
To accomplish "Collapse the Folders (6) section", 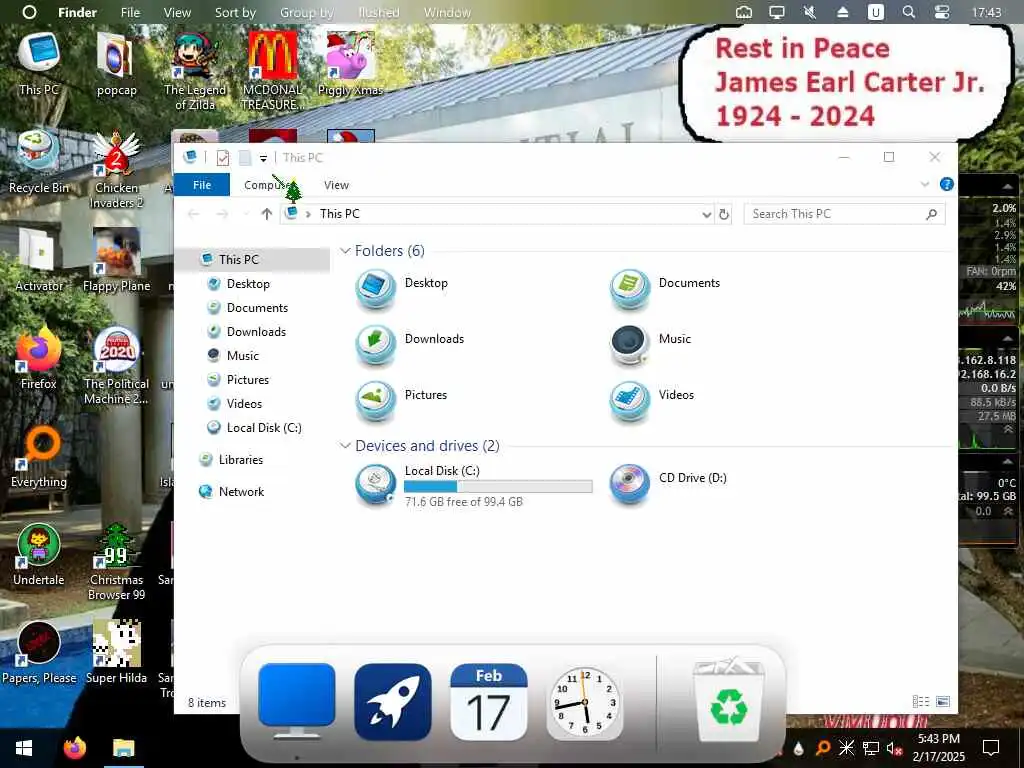I will pyautogui.click(x=345, y=251).
